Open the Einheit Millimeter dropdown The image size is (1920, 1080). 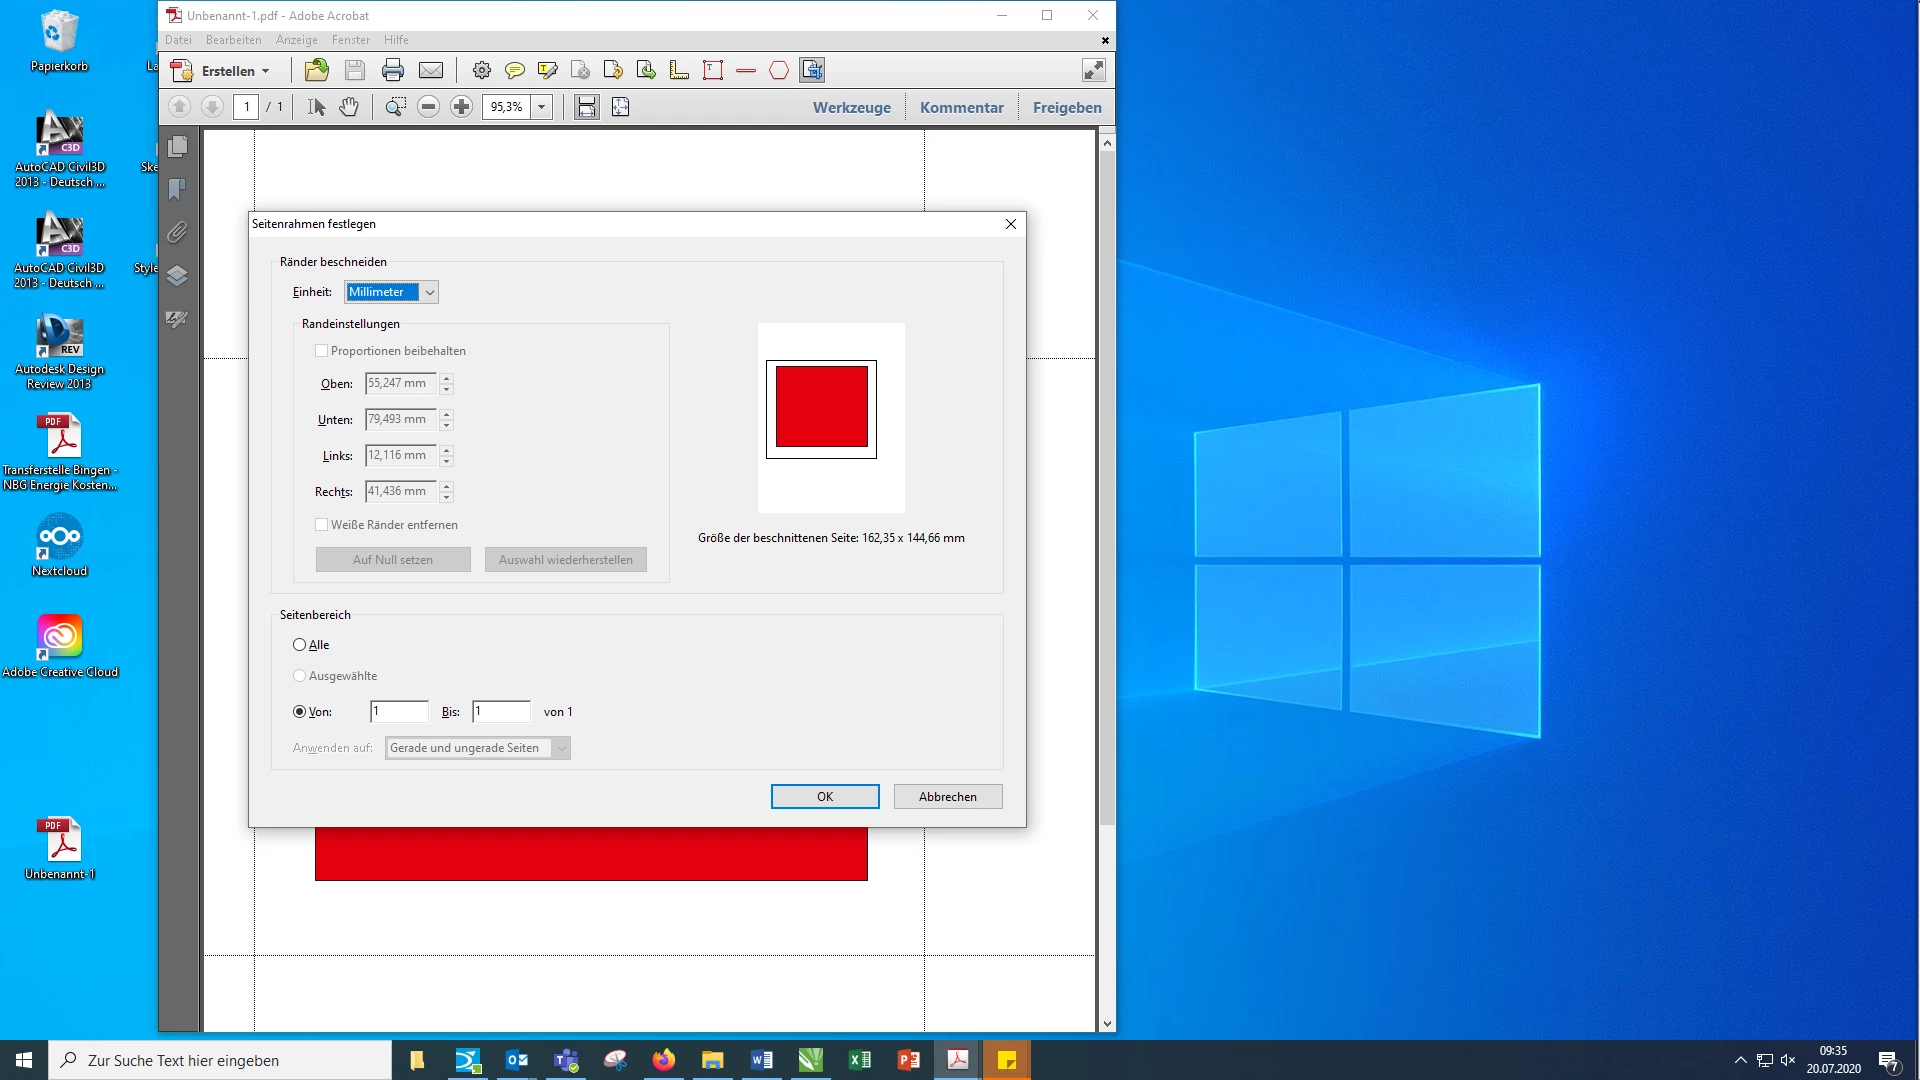[x=429, y=292]
